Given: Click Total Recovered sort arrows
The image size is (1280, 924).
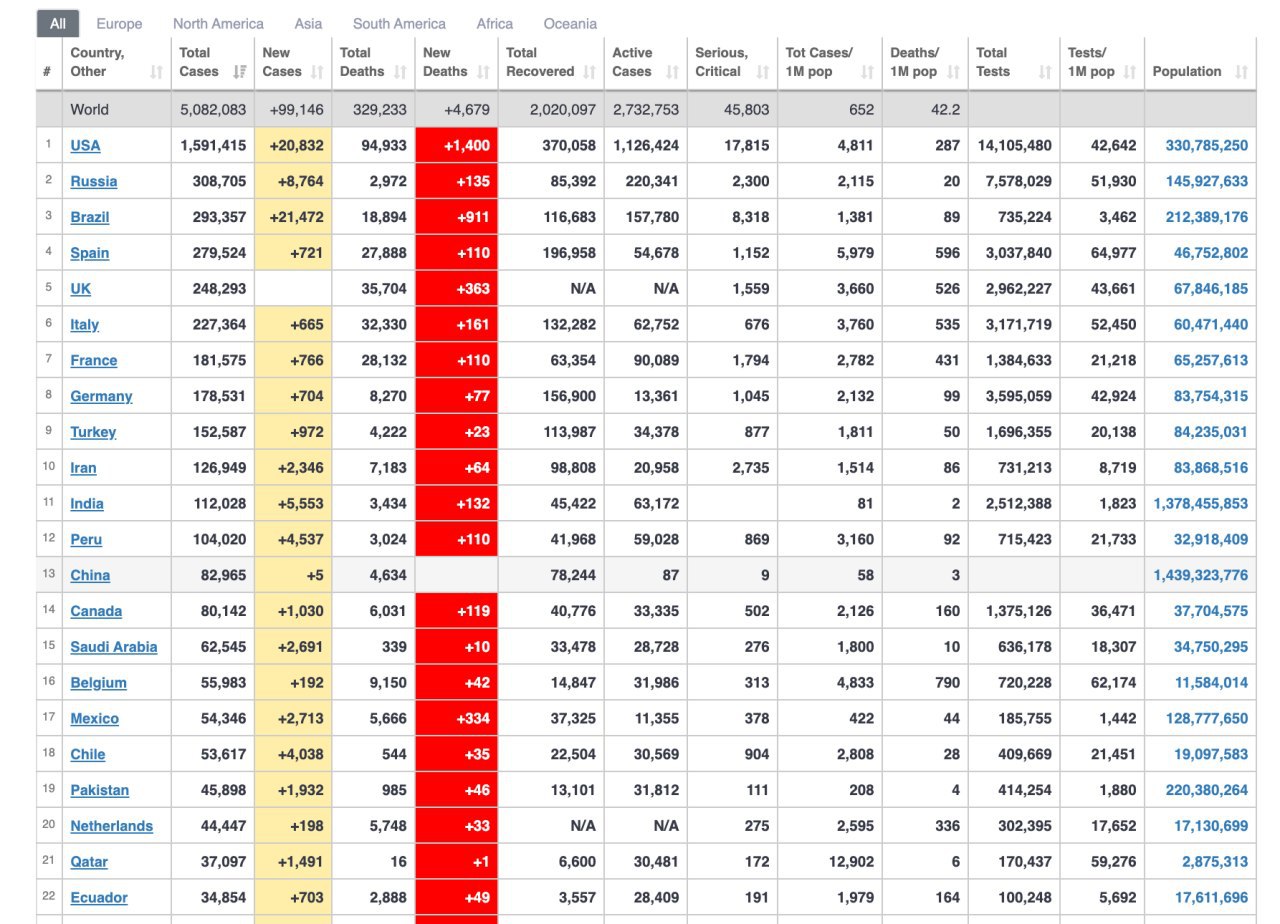Looking at the screenshot, I should point(589,72).
